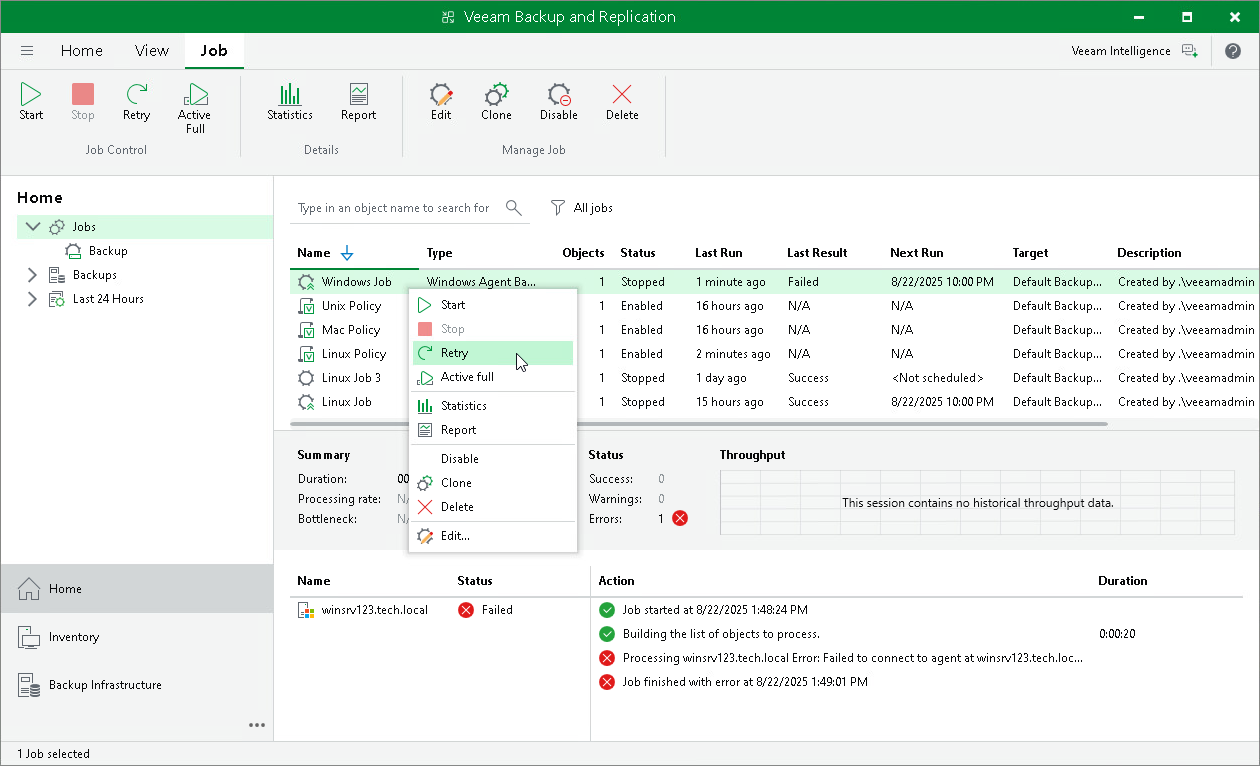Click the red Errors status icon
Screen dimensions: 1260x766
tap(680, 518)
